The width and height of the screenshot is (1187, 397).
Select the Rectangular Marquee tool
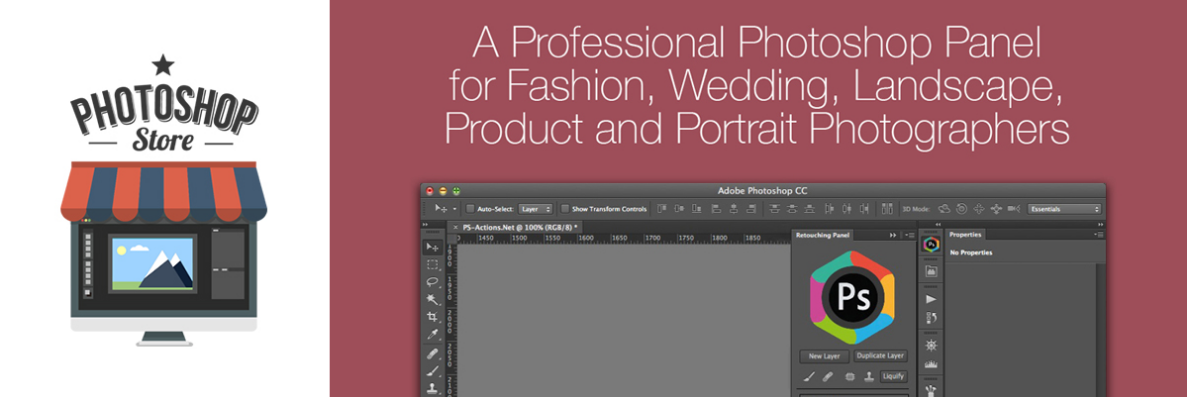(432, 264)
